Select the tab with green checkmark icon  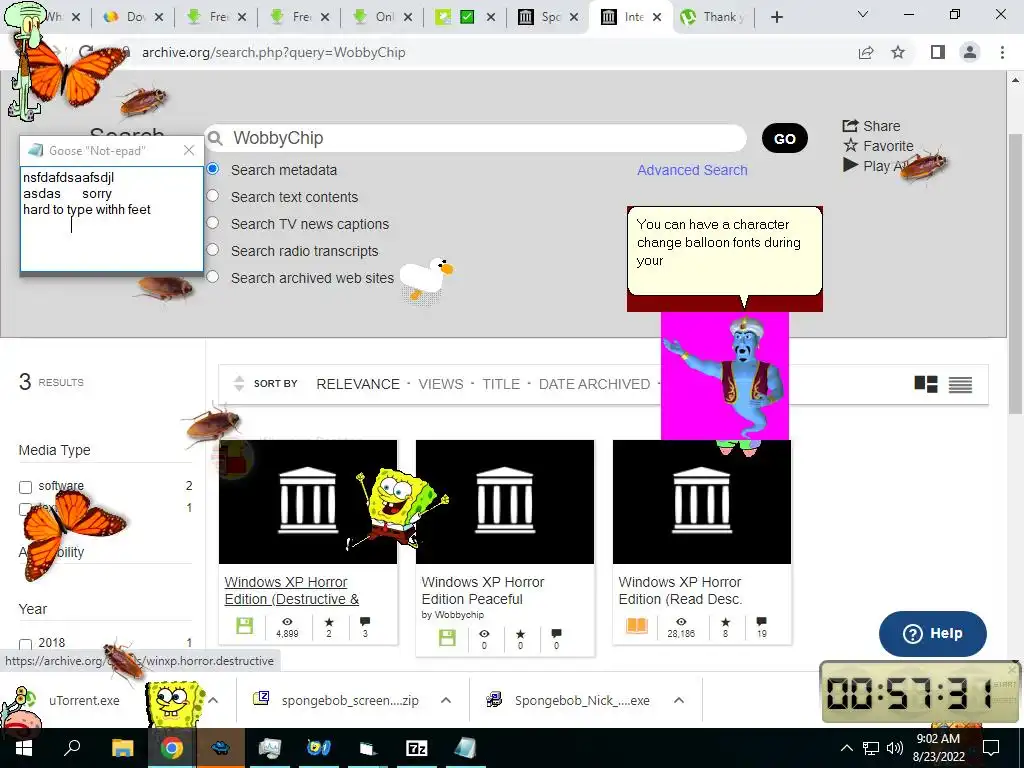[465, 18]
